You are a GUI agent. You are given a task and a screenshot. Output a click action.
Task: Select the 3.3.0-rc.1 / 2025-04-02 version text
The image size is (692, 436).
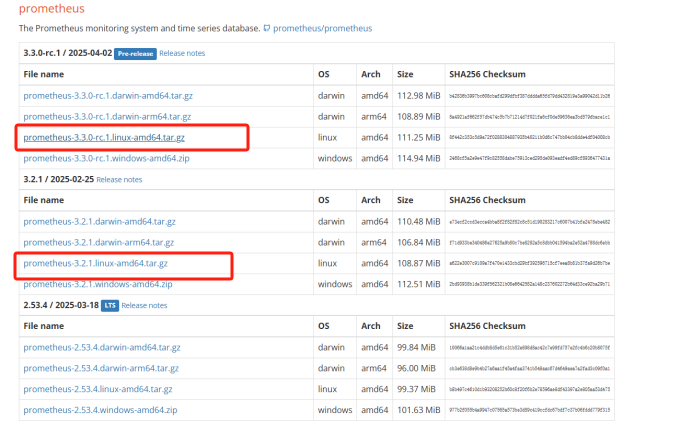pos(68,53)
